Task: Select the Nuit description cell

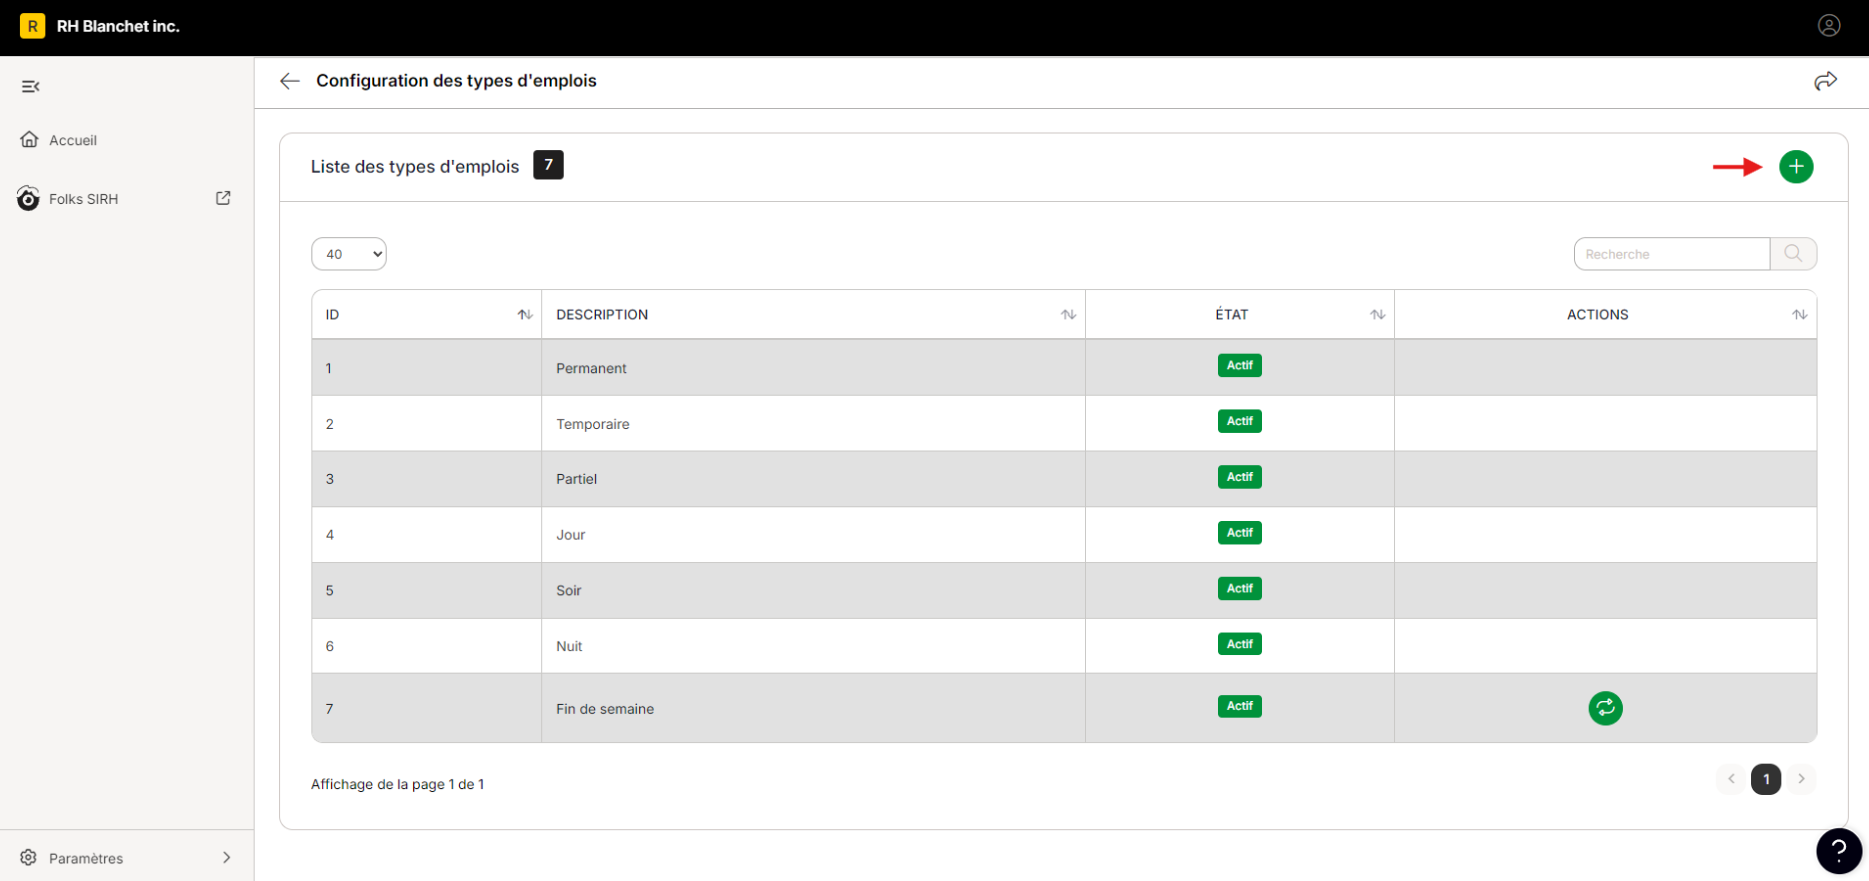Action: [813, 646]
